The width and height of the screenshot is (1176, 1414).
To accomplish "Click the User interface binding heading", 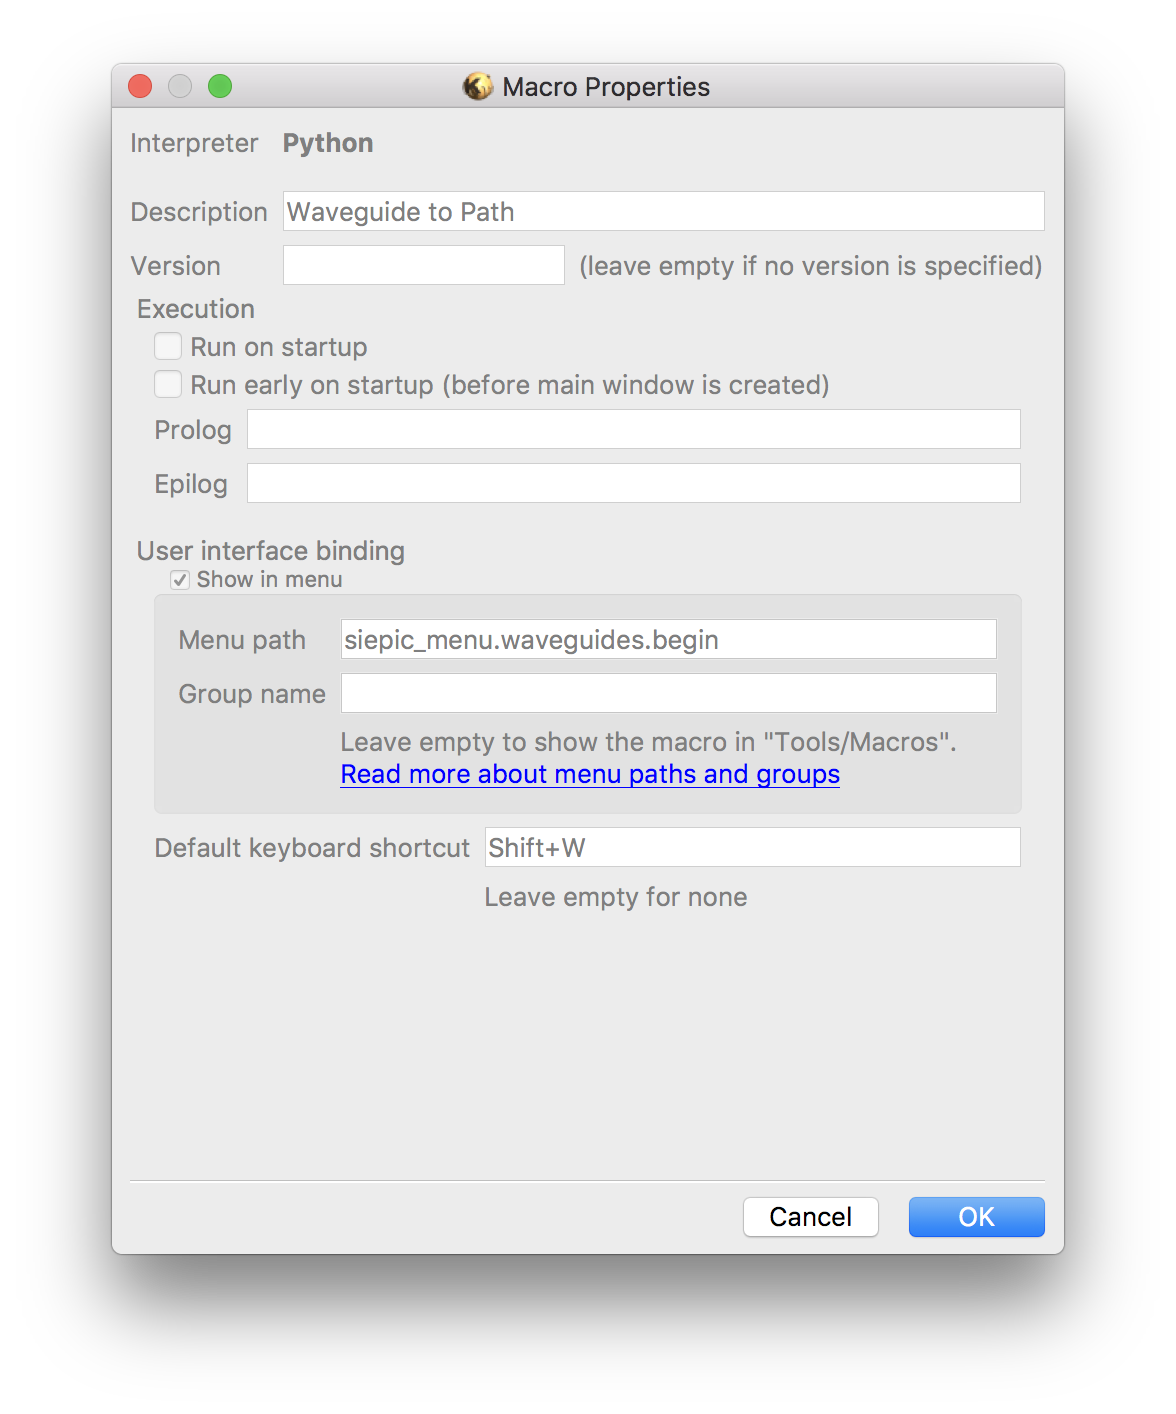I will (x=270, y=551).
